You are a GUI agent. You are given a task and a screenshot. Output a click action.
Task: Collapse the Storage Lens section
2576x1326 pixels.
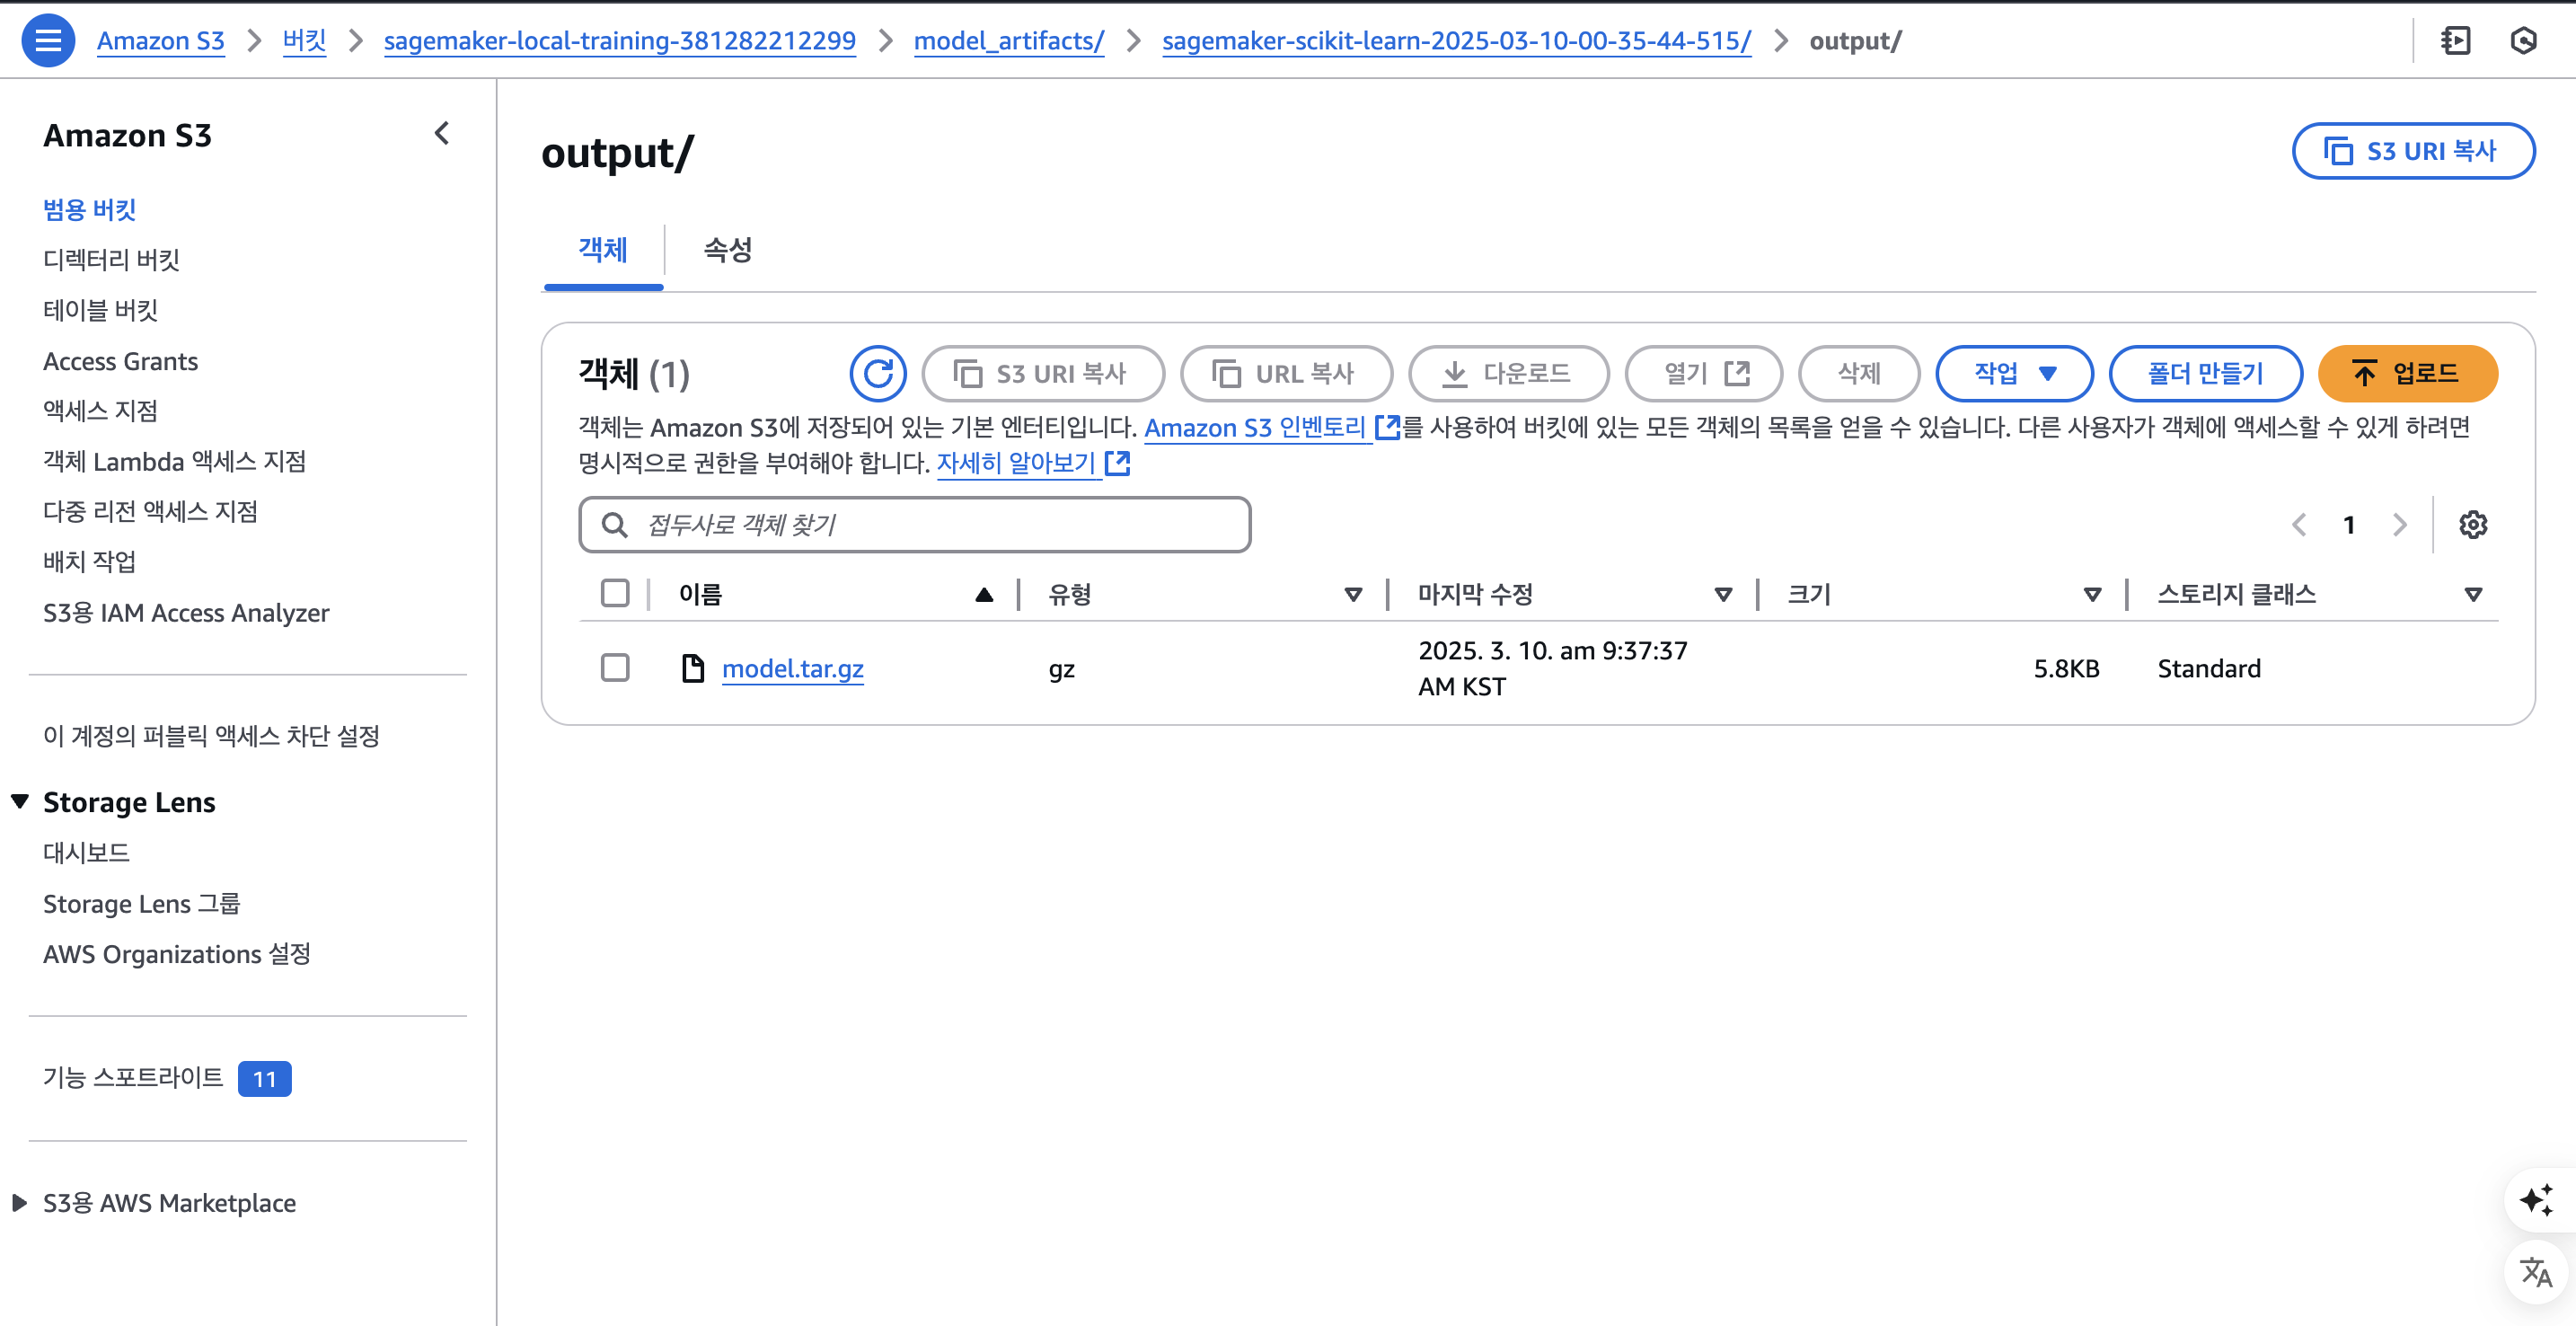click(x=20, y=801)
